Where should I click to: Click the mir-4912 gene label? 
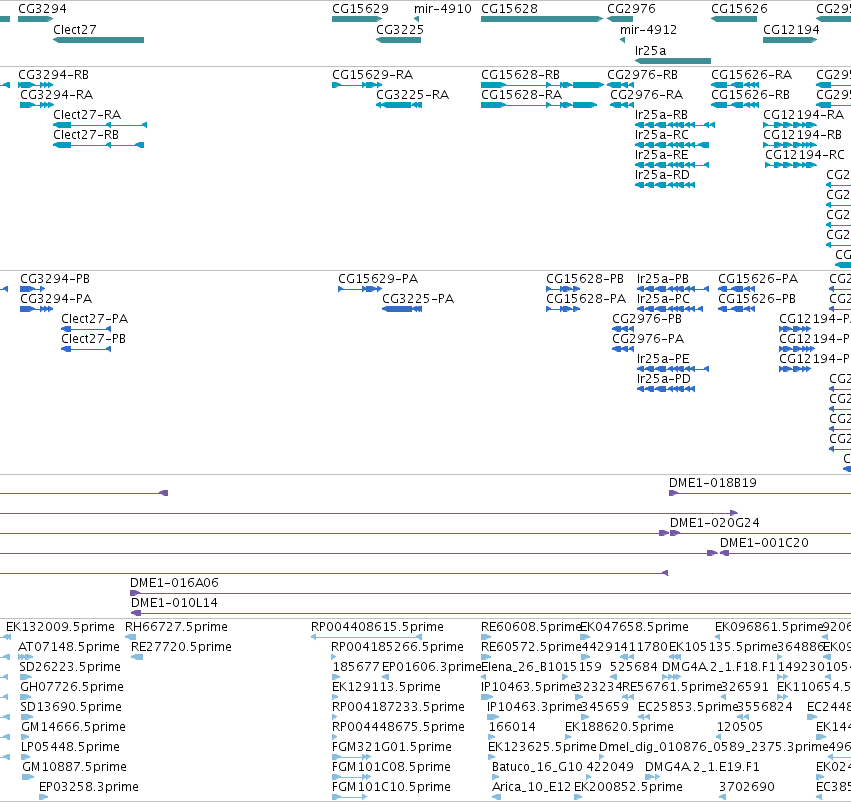(x=648, y=30)
